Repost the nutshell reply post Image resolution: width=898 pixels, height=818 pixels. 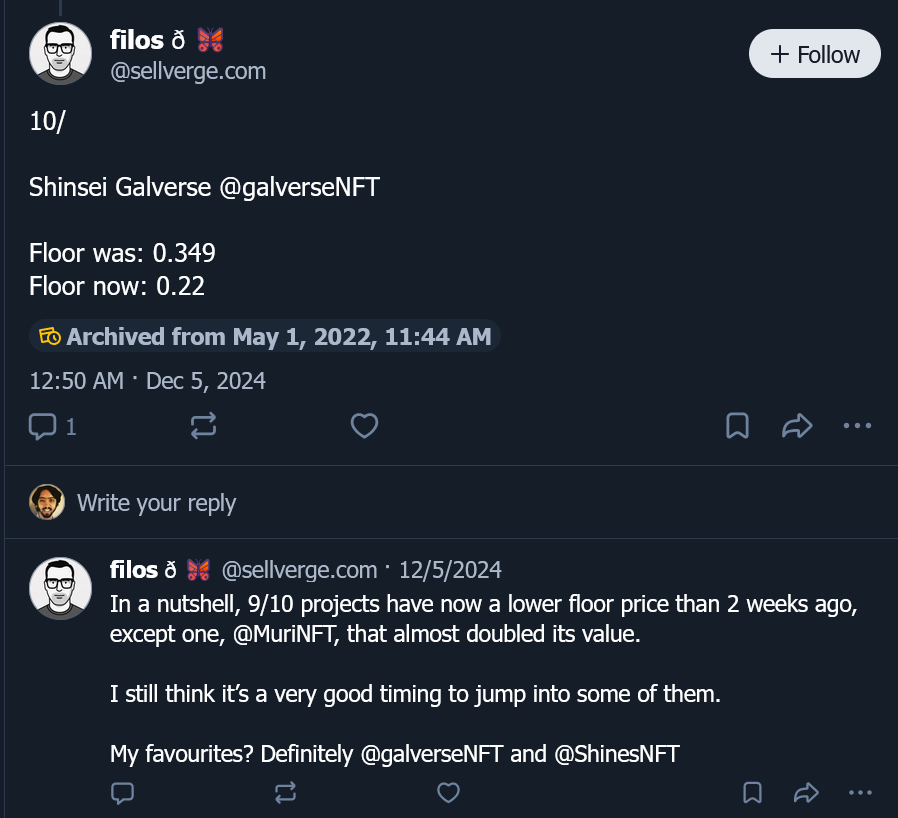pyautogui.click(x=285, y=793)
